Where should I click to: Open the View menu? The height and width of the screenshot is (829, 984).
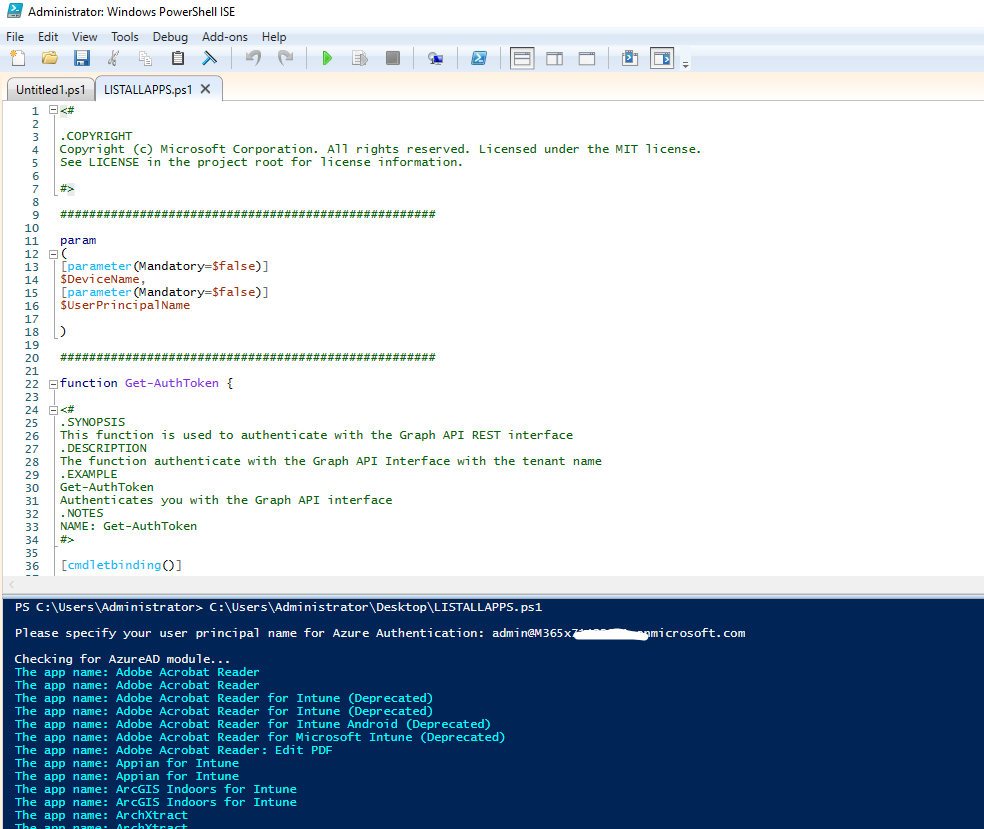[x=84, y=37]
